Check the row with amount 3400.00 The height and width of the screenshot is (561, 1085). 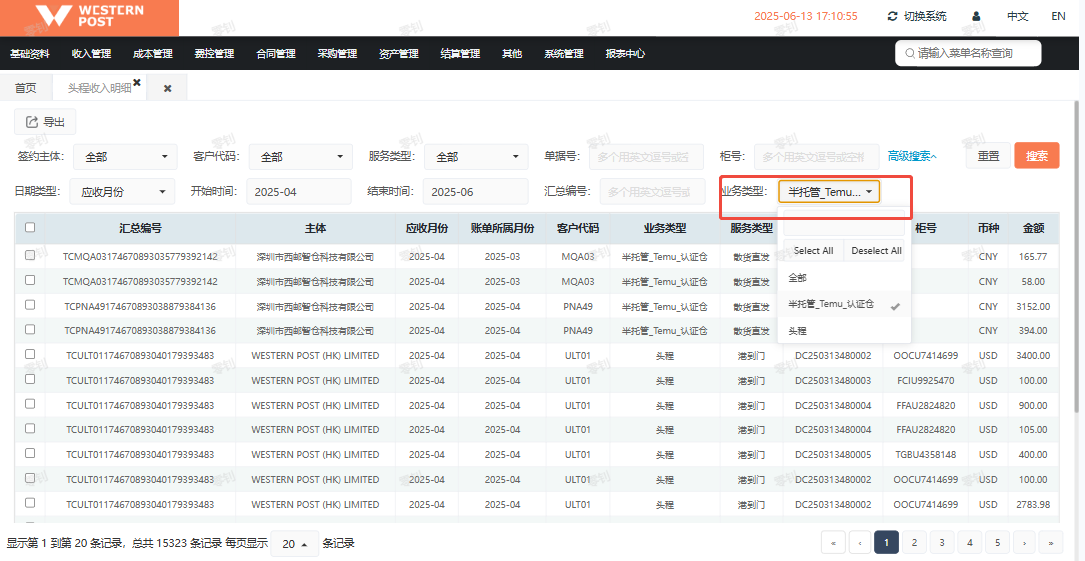(x=30, y=354)
